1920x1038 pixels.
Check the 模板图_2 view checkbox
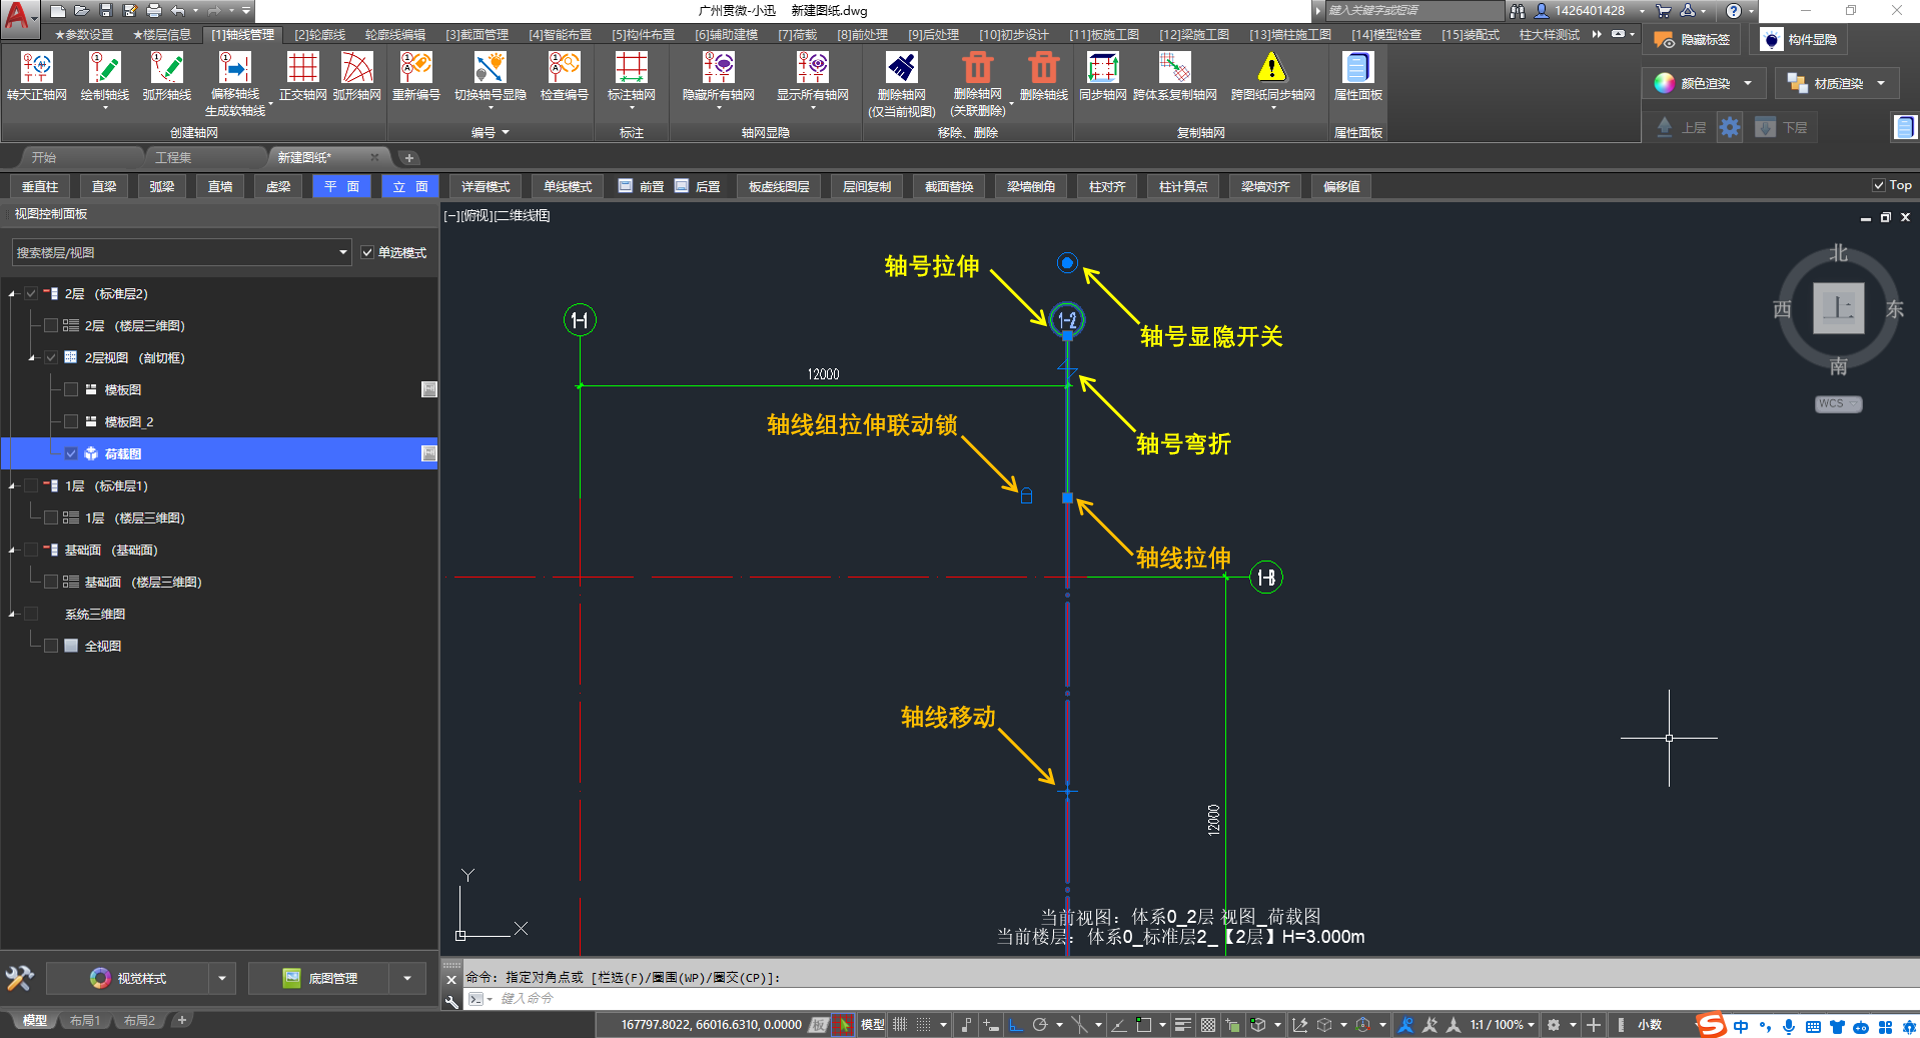[x=71, y=422]
